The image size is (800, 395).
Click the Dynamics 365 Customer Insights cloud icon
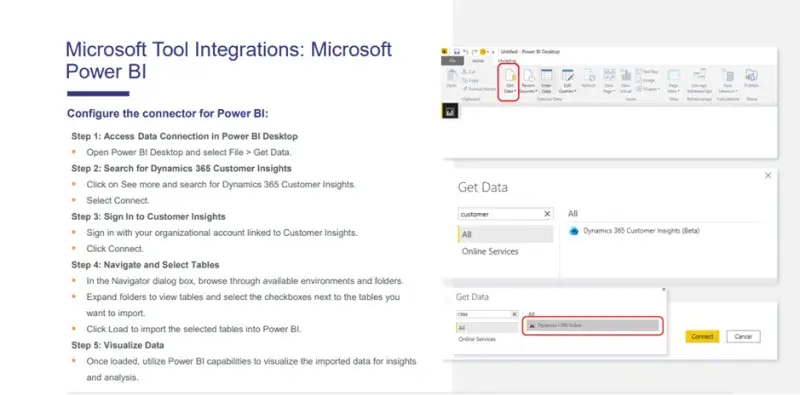574,231
